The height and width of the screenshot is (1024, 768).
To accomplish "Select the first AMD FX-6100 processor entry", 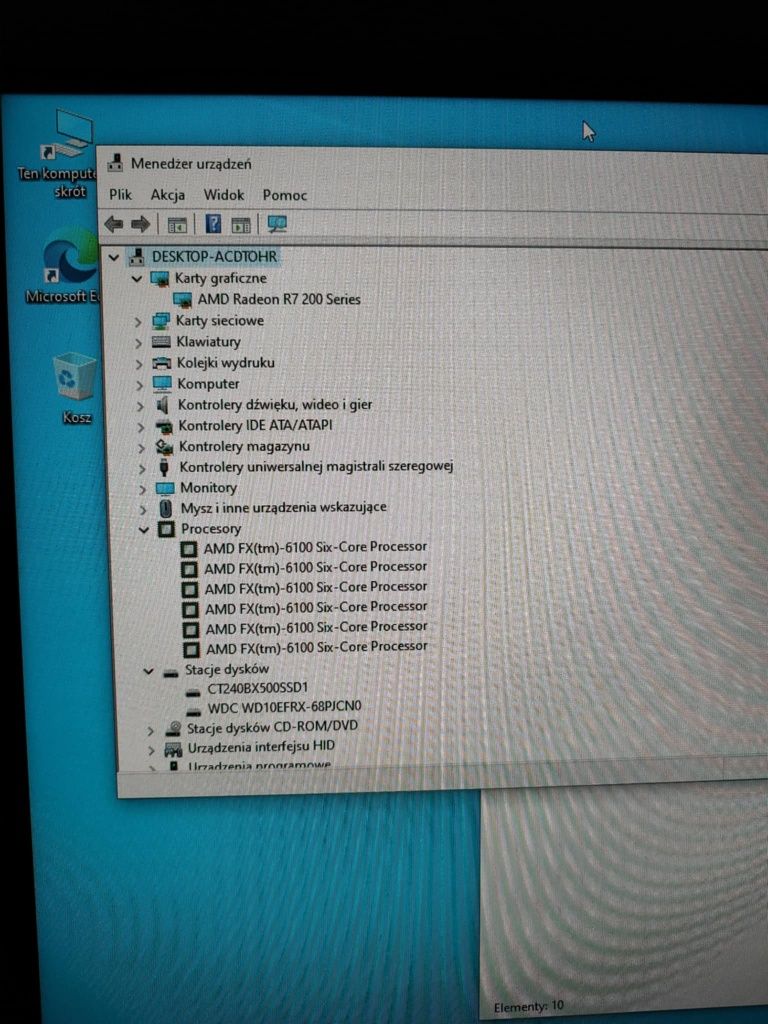I will pyautogui.click(x=316, y=547).
